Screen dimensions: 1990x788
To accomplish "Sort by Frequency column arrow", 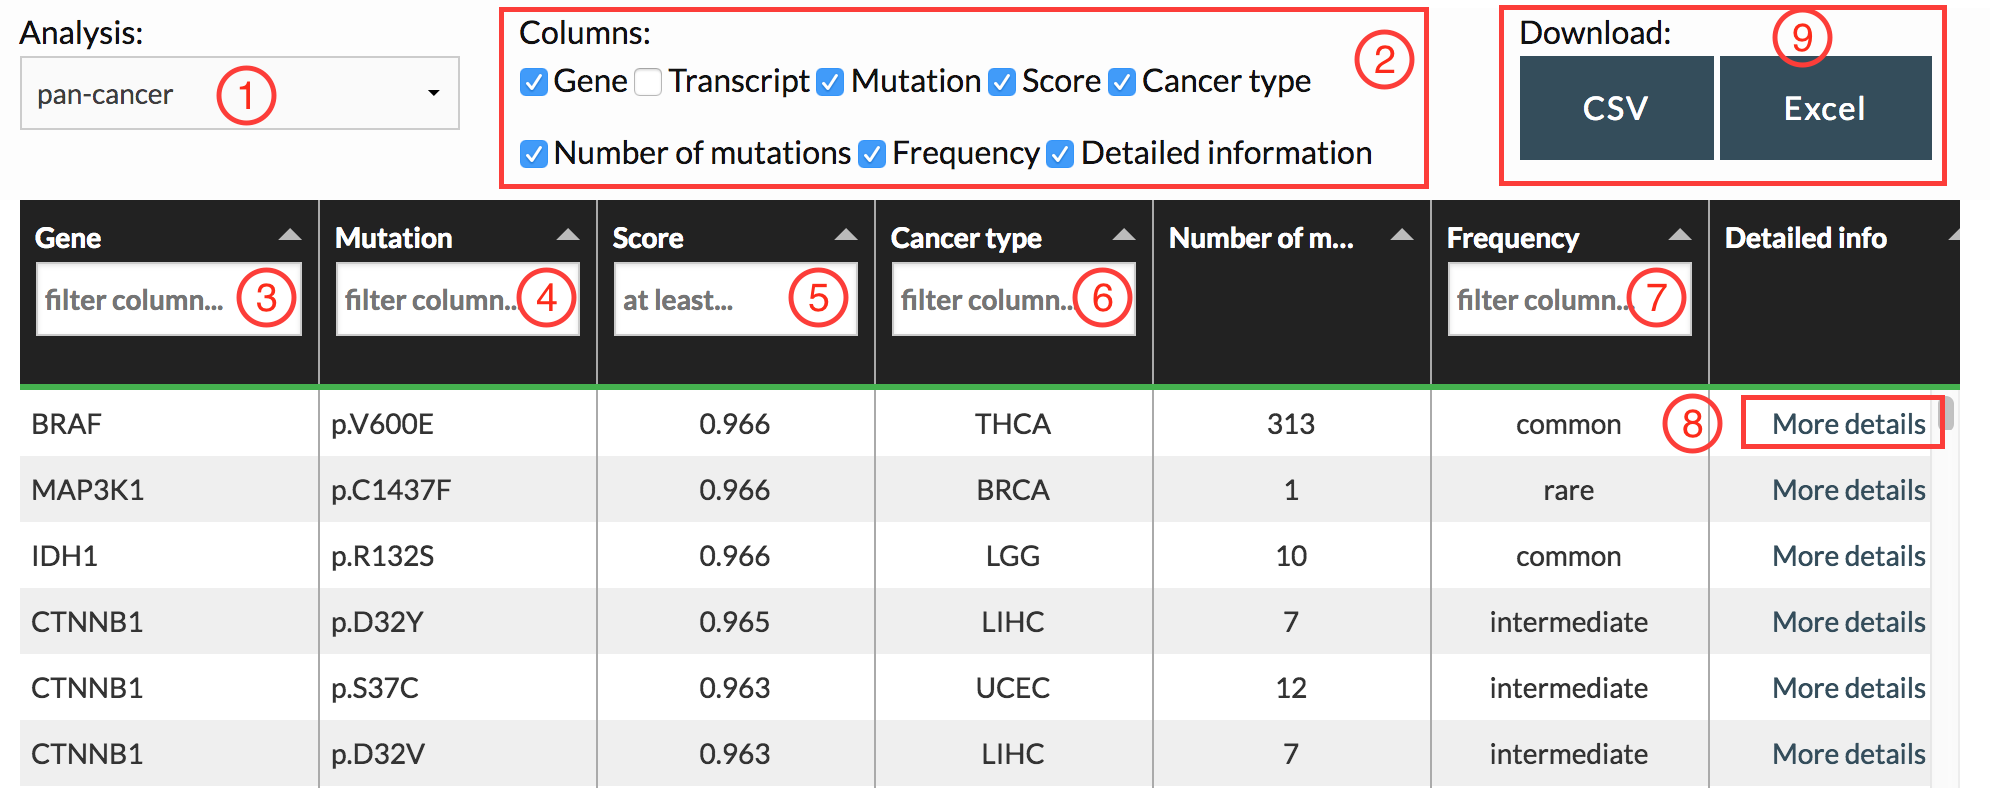I will pos(1680,235).
